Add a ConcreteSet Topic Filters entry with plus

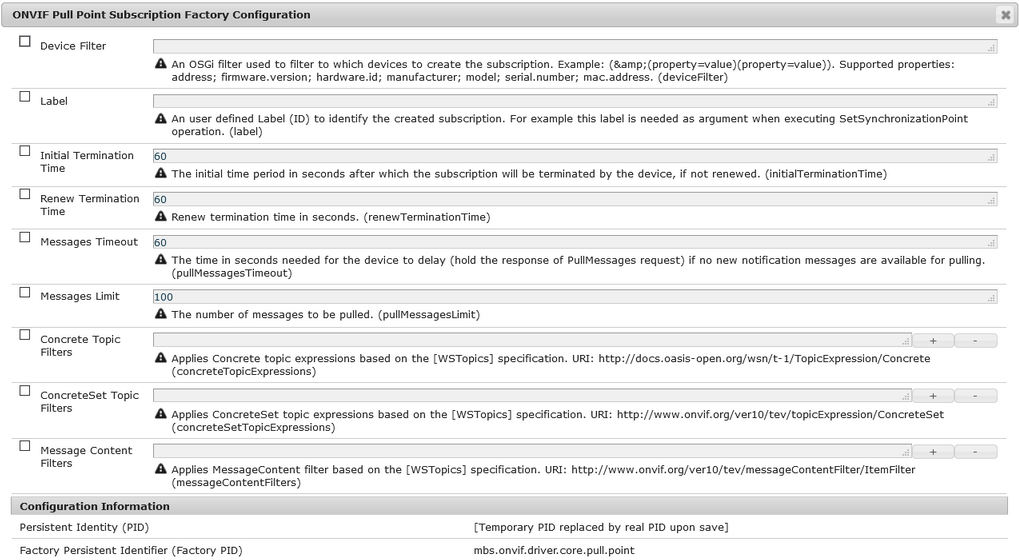[933, 396]
